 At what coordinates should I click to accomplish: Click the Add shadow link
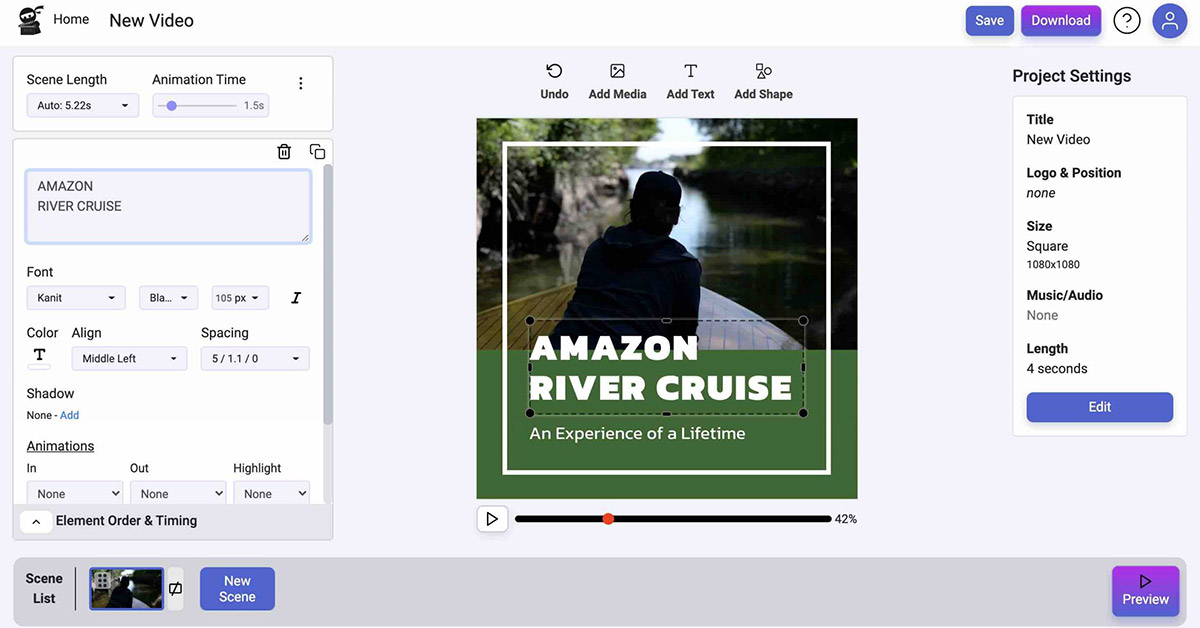point(69,415)
